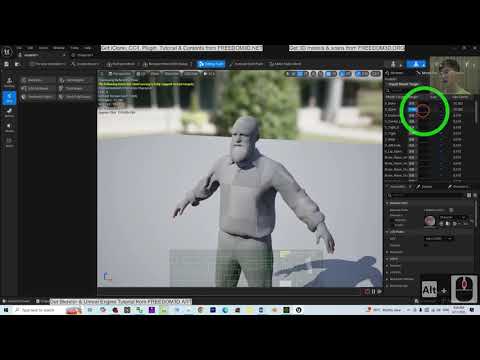Screen dimensions: 480x360
Task: Open the playback speed dropdown in viewport
Action: 209,74
